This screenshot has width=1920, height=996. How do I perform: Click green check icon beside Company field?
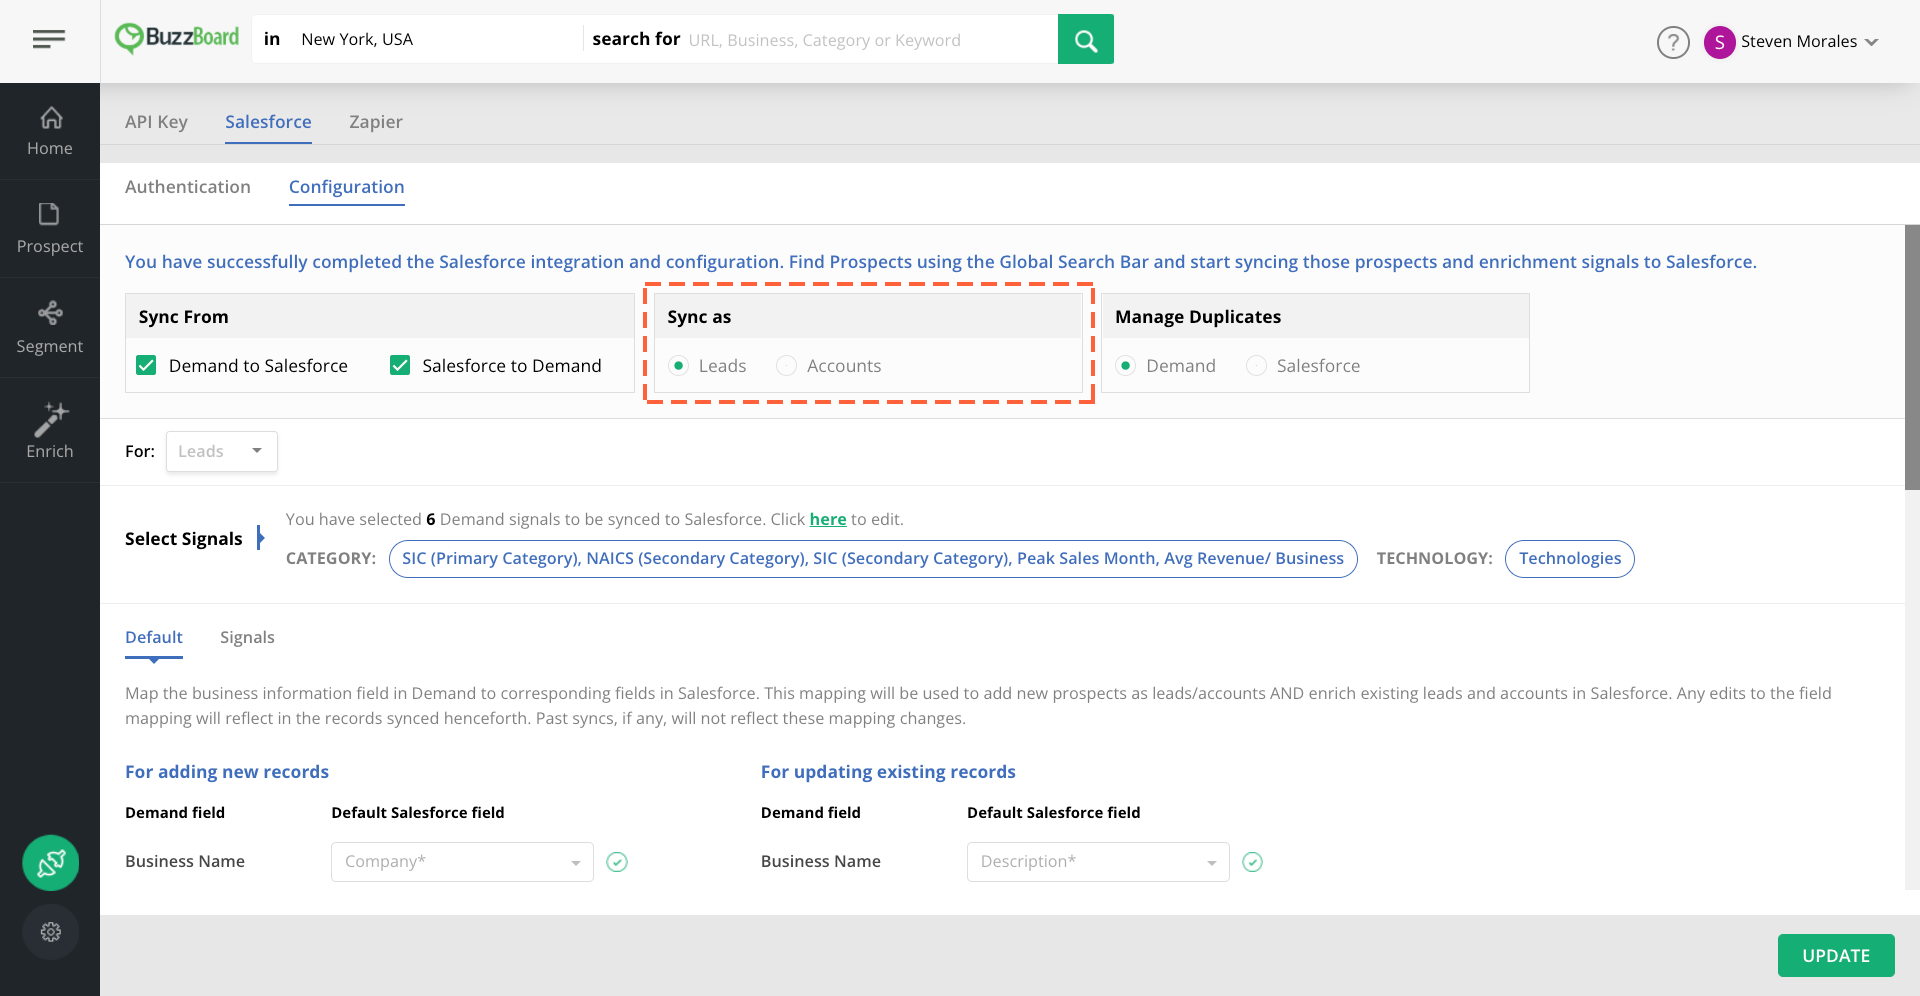click(x=617, y=862)
